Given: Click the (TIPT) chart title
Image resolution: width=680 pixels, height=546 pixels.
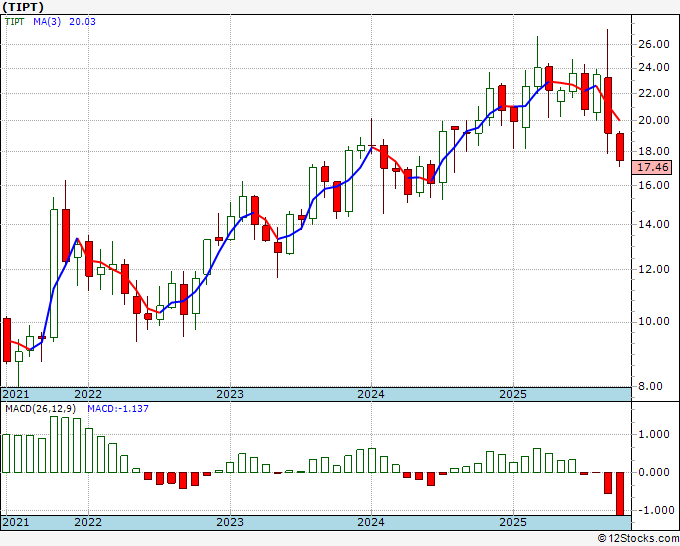Looking at the screenshot, I should pos(23,7).
